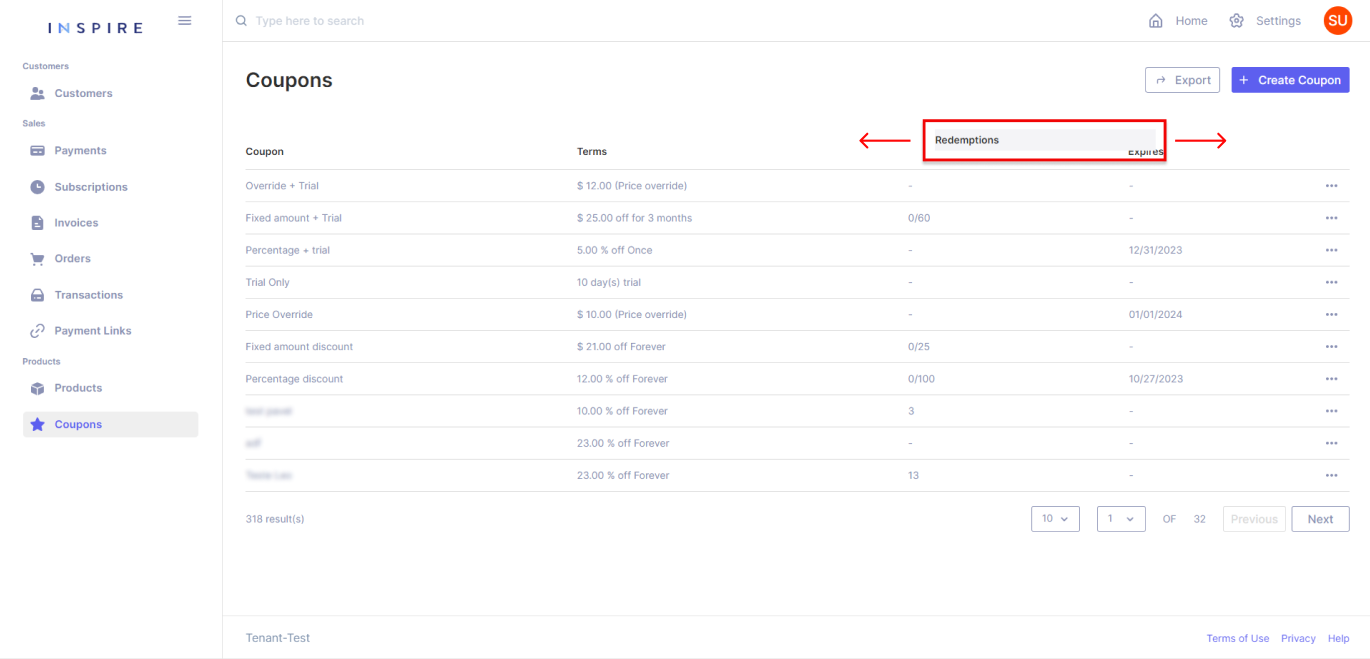Open the SU user avatar menu
Screen dimensions: 1370x659
(1337, 20)
